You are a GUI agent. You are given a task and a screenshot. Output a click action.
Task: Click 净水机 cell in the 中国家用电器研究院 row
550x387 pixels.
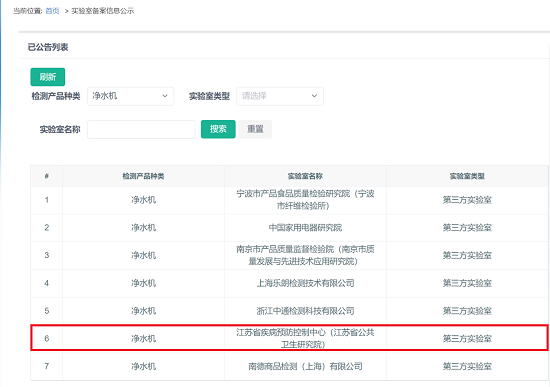tap(143, 228)
